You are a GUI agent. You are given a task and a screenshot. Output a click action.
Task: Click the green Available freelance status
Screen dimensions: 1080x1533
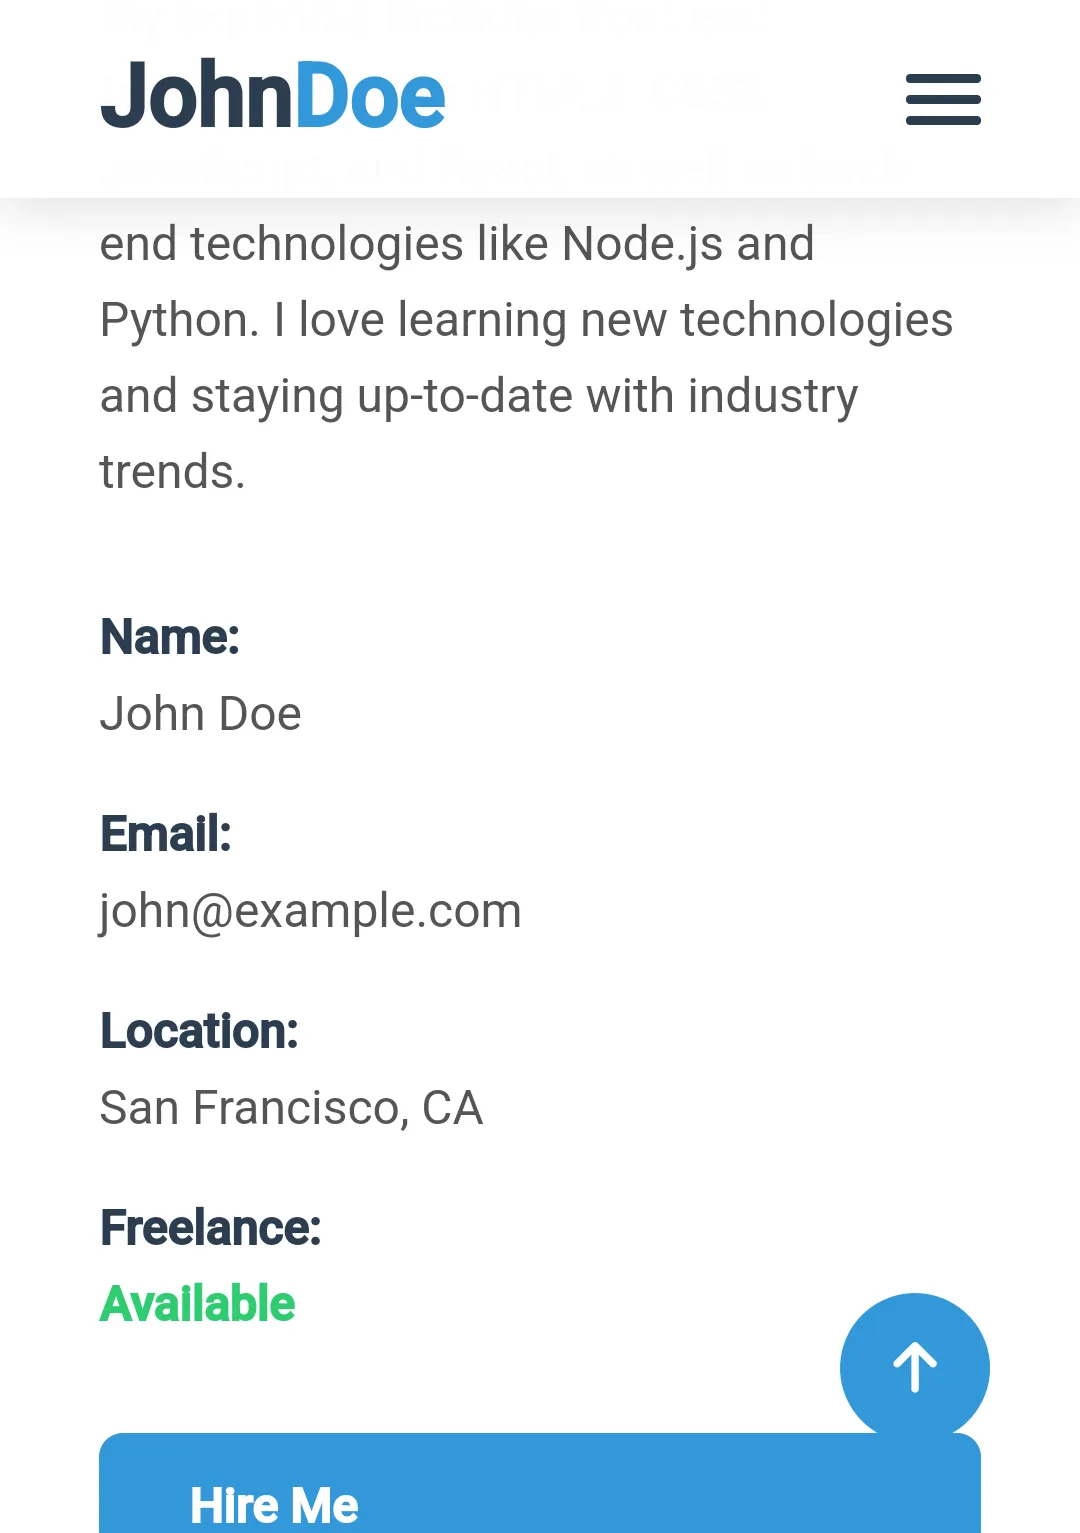pyautogui.click(x=197, y=1304)
